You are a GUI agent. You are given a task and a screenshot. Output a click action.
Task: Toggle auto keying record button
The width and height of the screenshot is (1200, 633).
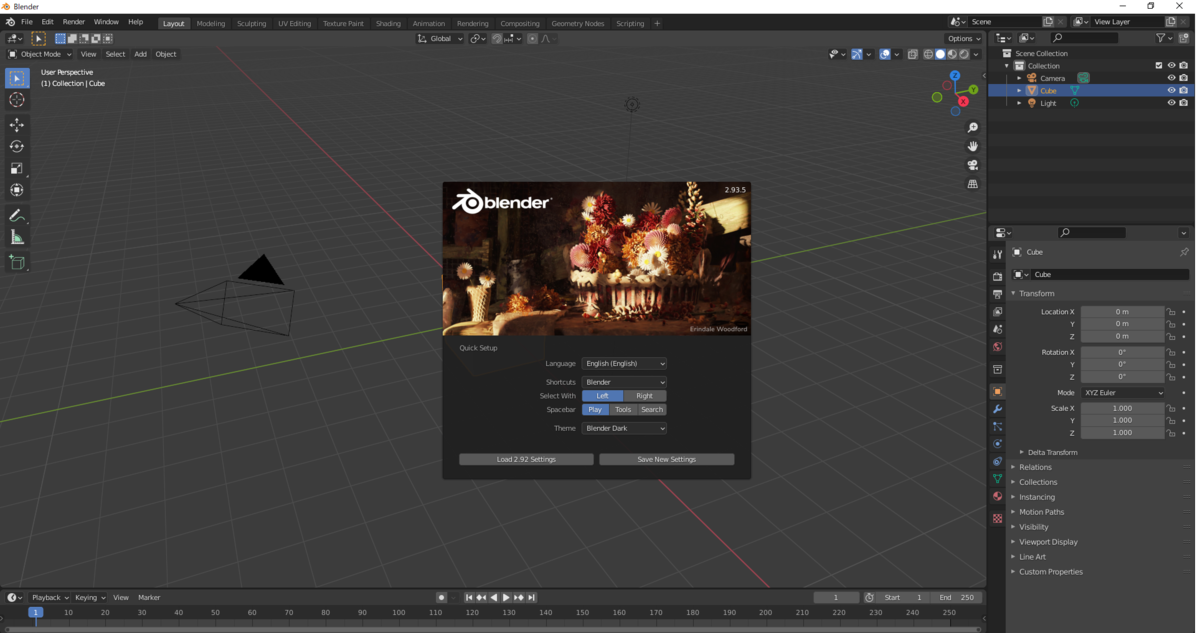pyautogui.click(x=441, y=597)
